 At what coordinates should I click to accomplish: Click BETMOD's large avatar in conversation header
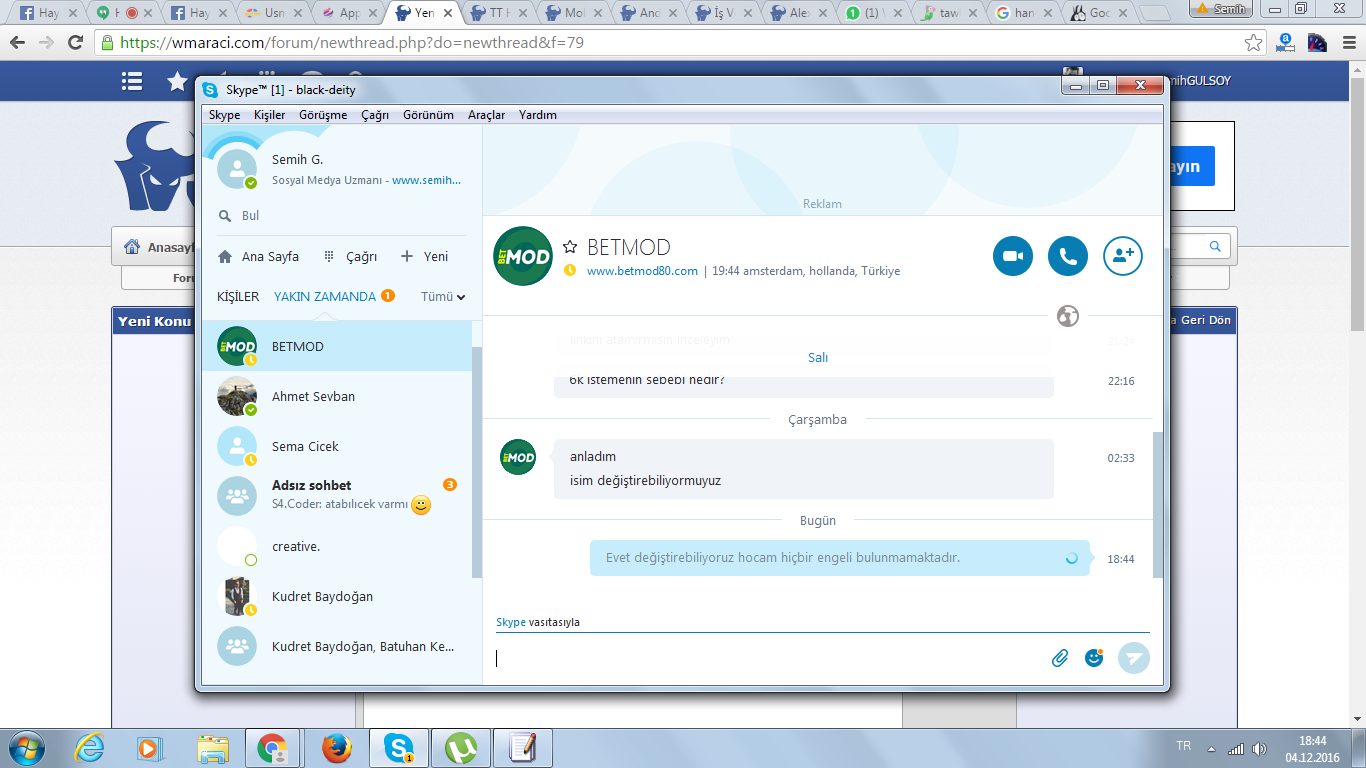tap(523, 256)
